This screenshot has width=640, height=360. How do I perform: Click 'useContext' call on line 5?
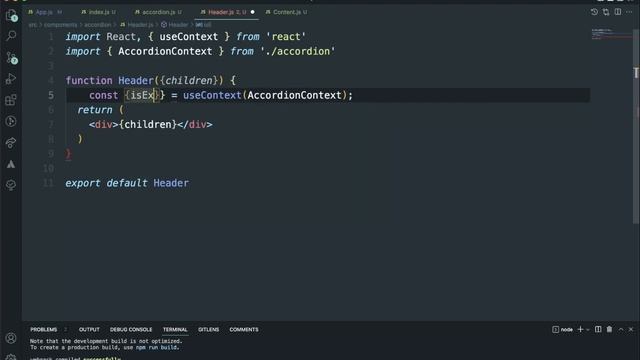pos(212,95)
